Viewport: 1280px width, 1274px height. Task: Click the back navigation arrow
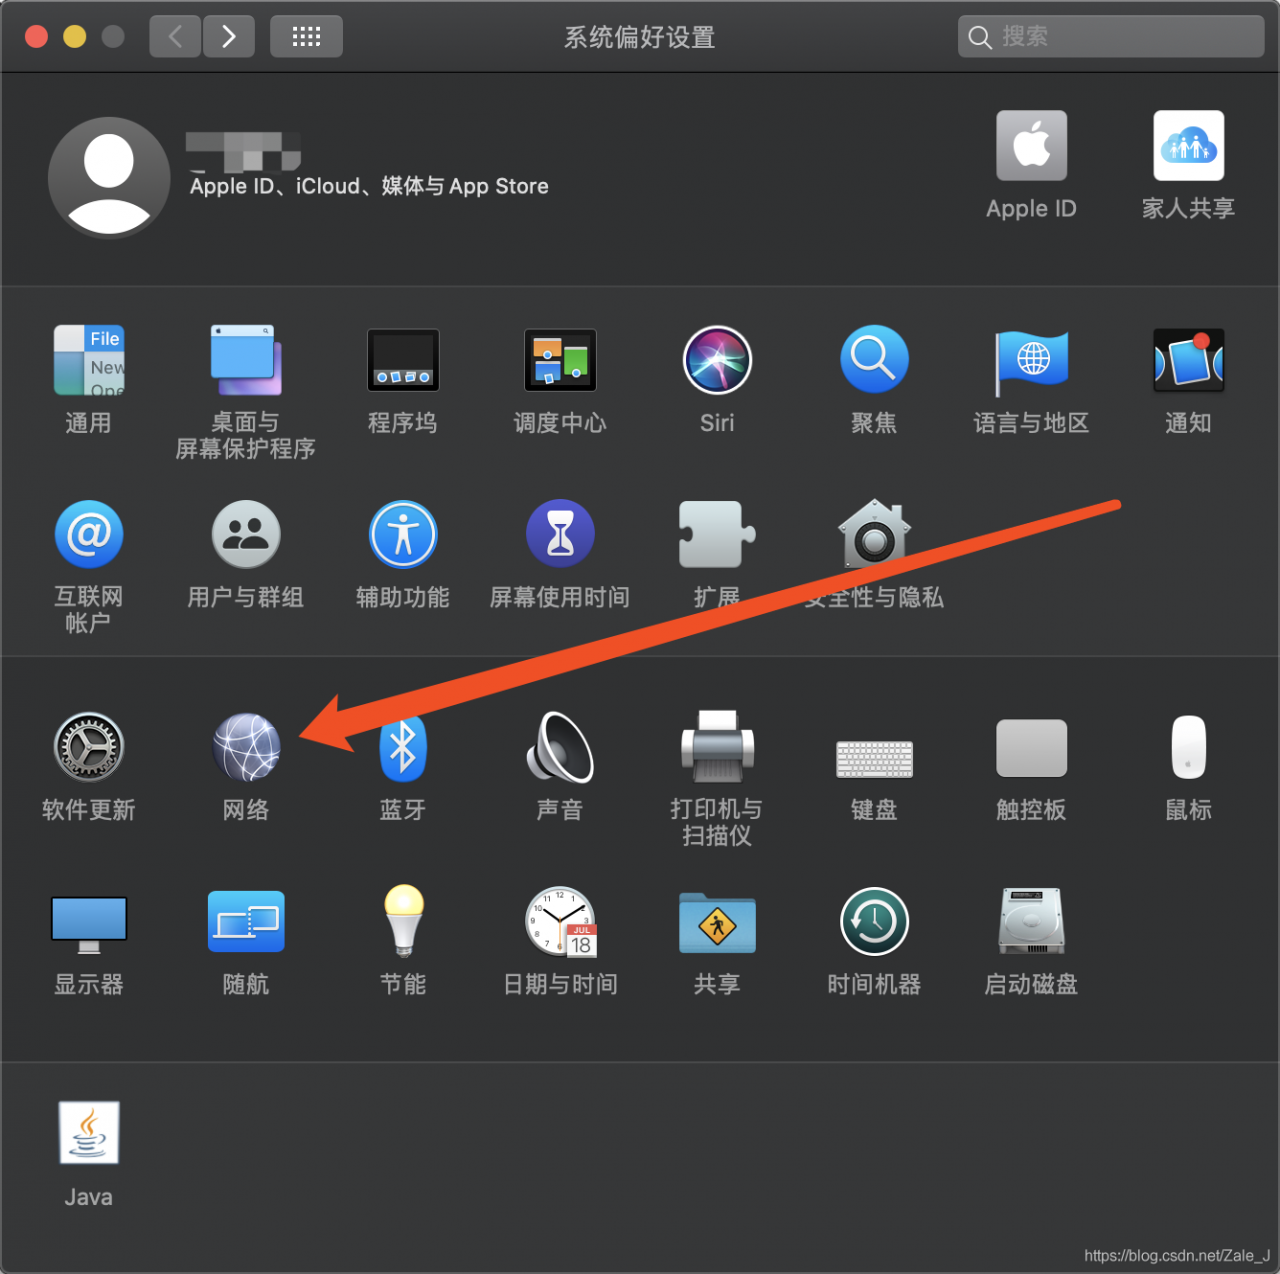coord(175,36)
